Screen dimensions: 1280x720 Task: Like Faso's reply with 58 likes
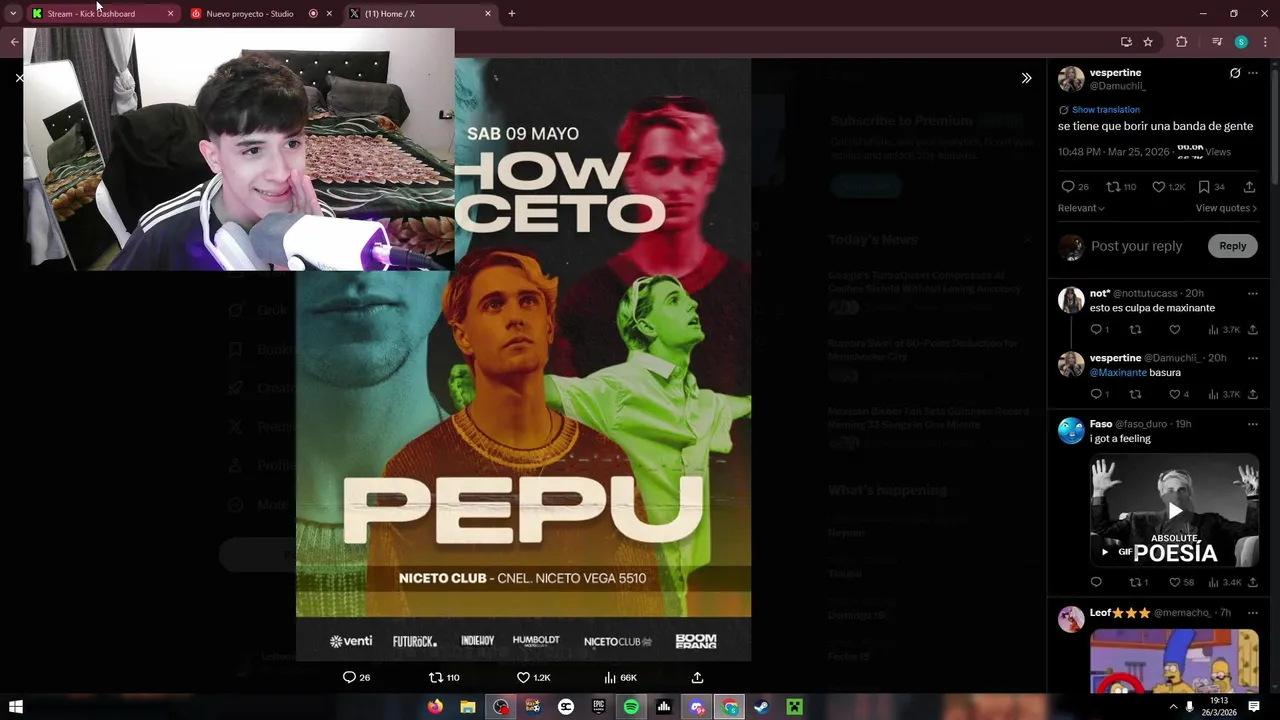tap(1181, 582)
